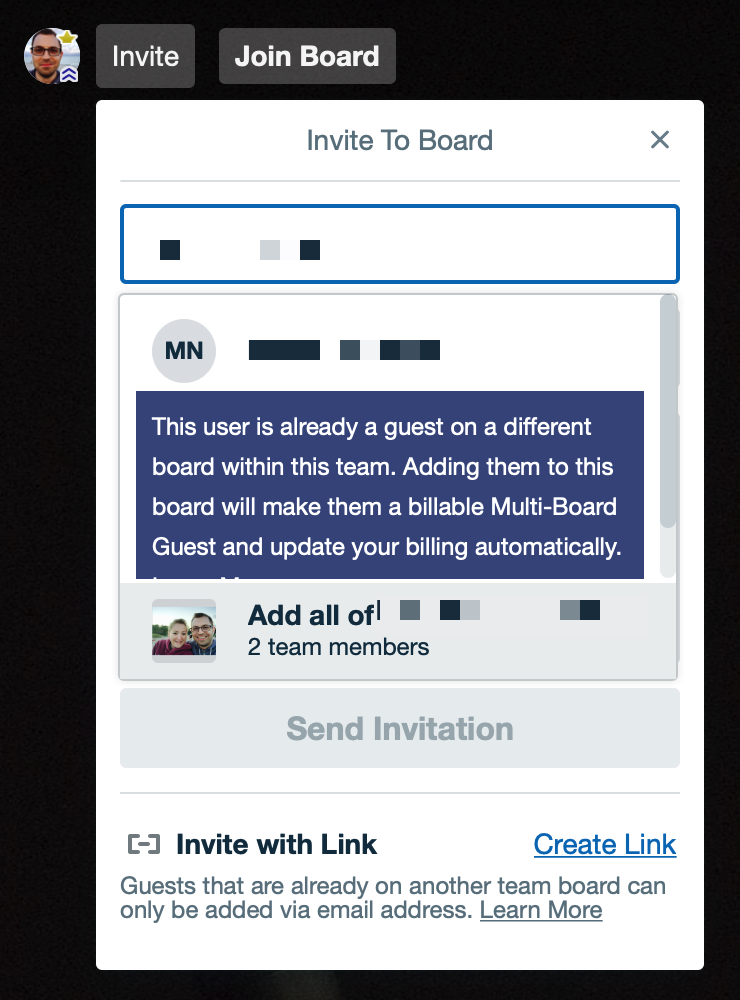Click the Invite To Board title

click(x=399, y=140)
